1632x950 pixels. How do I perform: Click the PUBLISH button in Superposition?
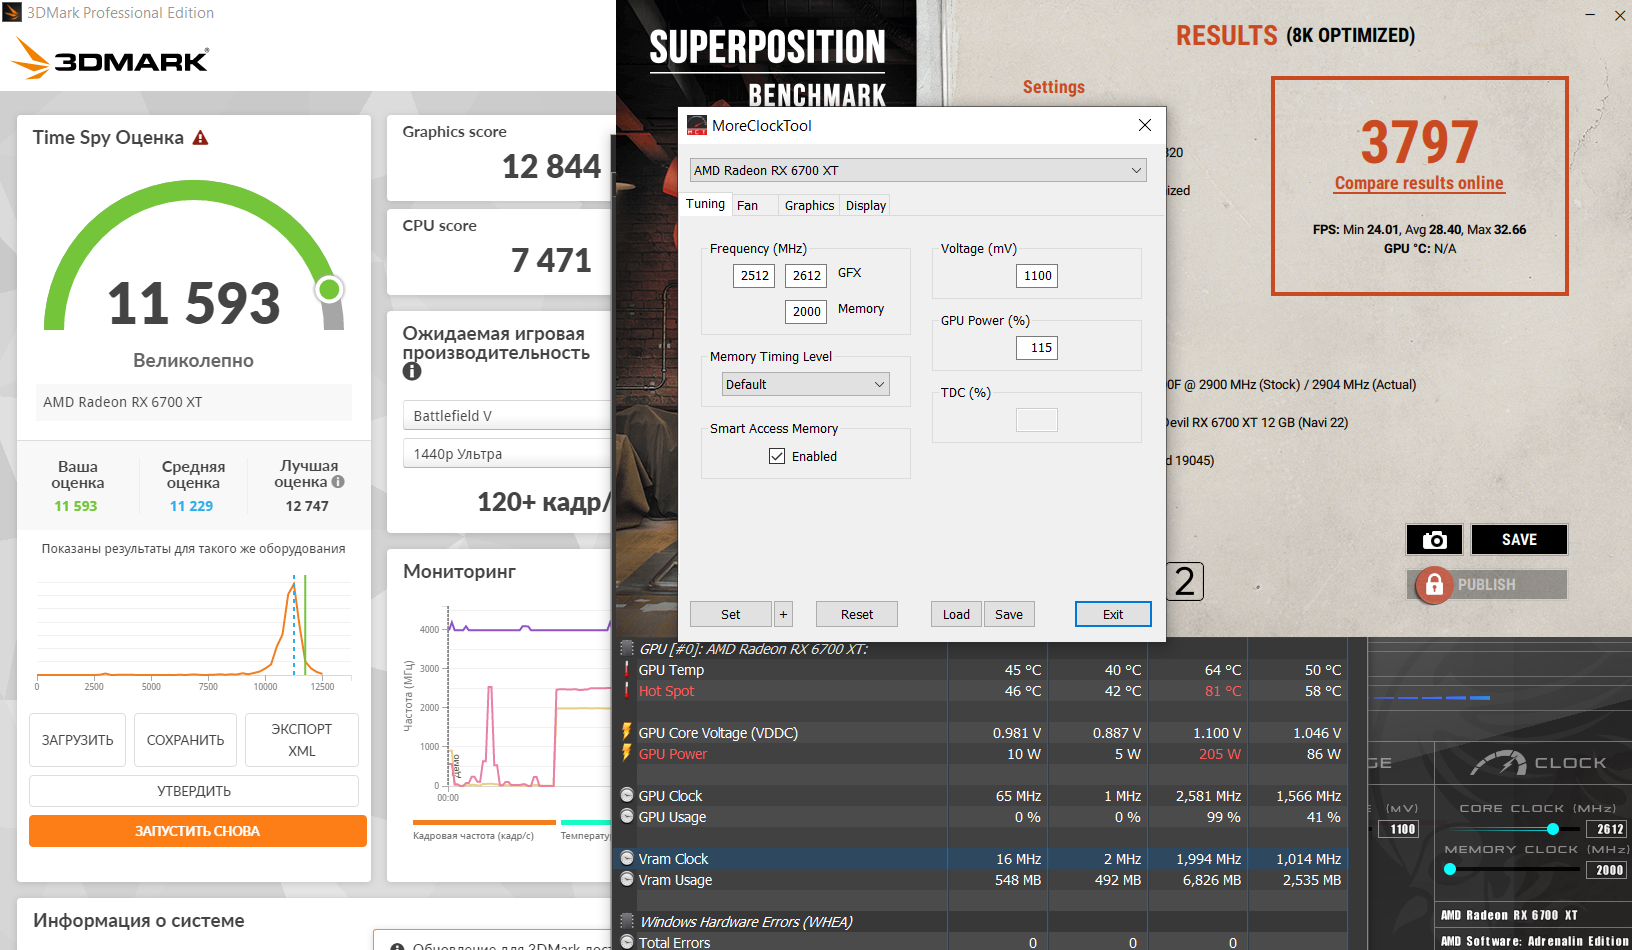[1487, 584]
